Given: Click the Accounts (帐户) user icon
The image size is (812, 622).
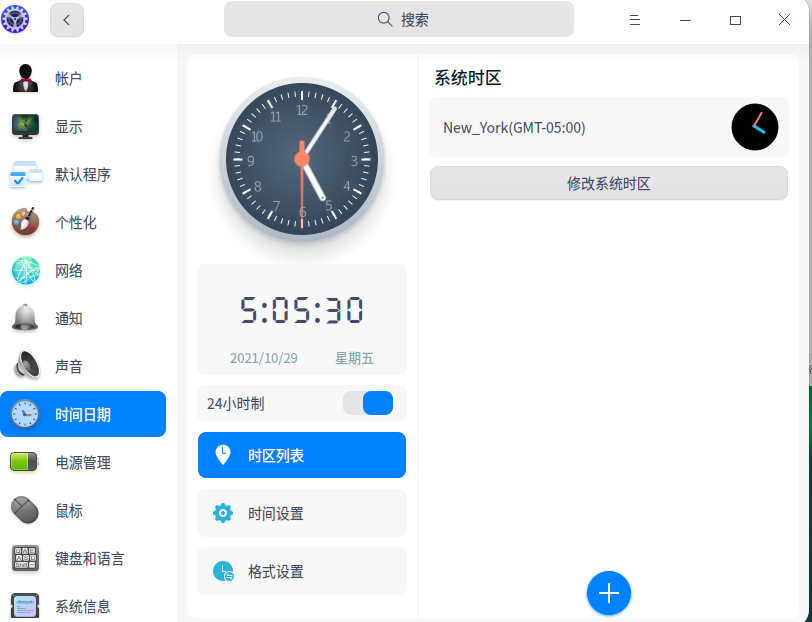Looking at the screenshot, I should point(25,78).
